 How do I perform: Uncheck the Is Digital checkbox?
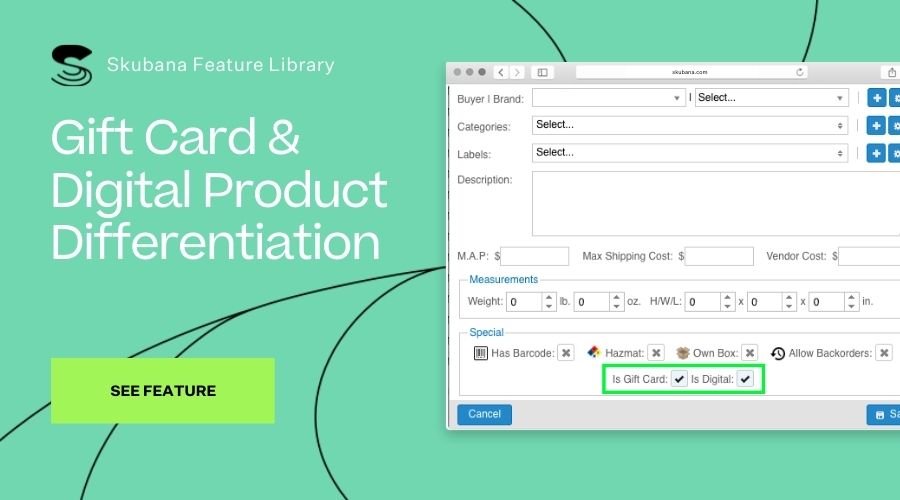[x=745, y=379]
